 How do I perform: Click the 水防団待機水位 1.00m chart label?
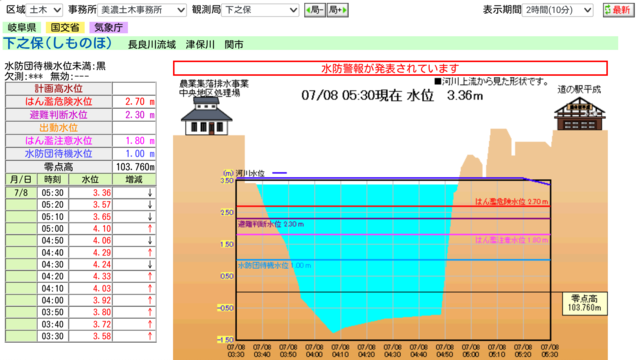point(274,265)
